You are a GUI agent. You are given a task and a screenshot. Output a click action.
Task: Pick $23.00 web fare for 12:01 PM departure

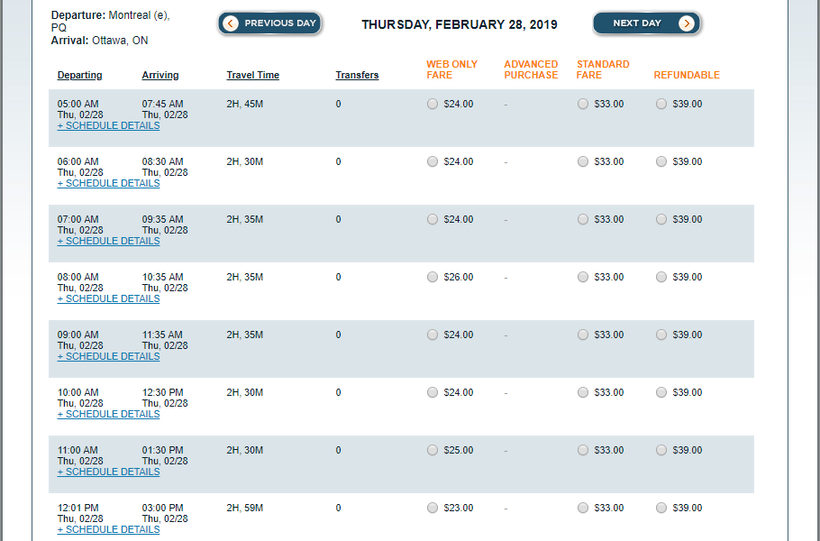[x=432, y=508]
